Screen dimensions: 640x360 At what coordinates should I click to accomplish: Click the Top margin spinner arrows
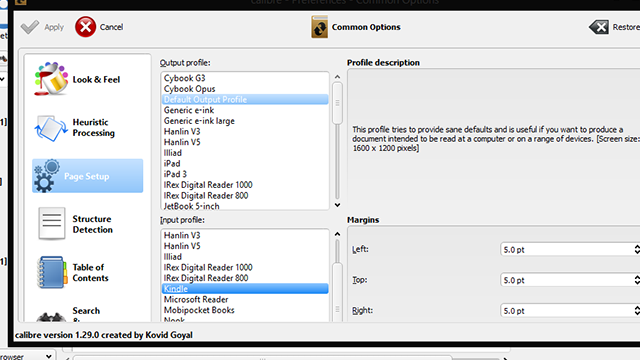tap(637, 280)
